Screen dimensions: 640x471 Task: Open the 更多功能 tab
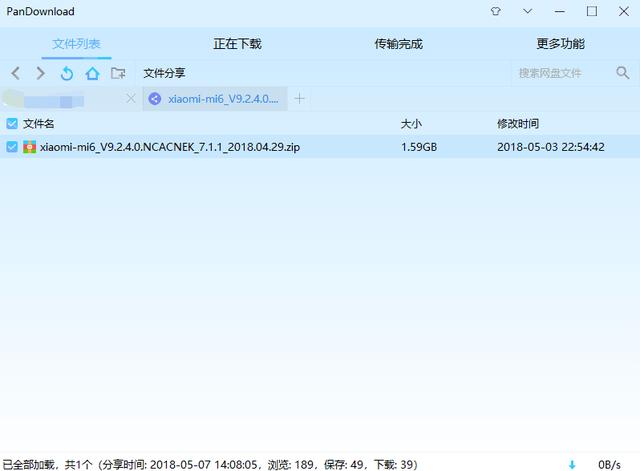click(x=560, y=44)
